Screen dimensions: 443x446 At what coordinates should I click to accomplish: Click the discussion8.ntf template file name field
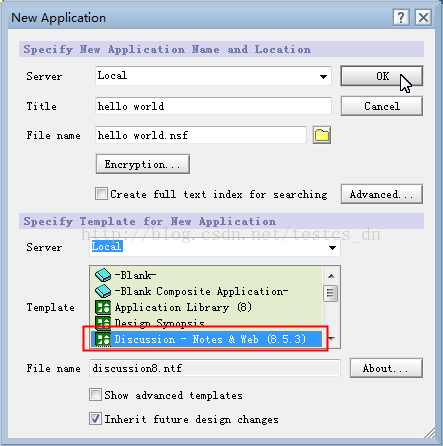point(215,368)
